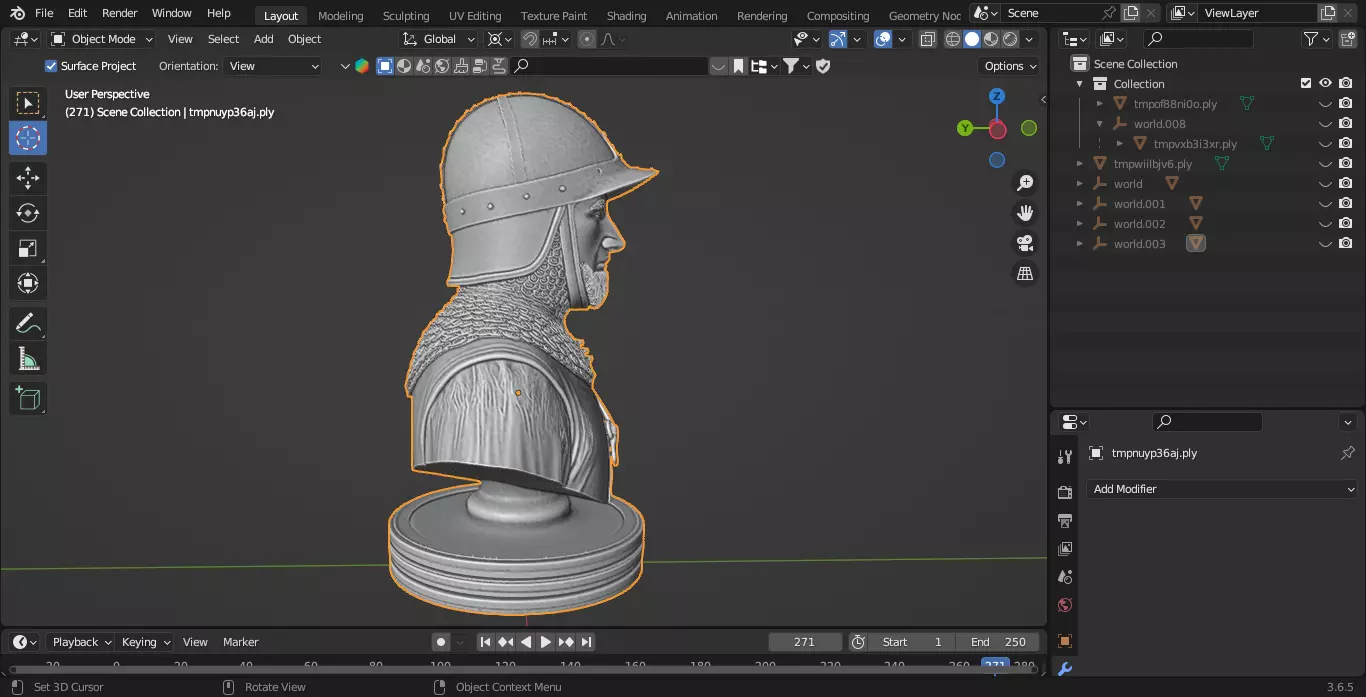
Task: Toggle the camera view icon
Action: [1025, 243]
